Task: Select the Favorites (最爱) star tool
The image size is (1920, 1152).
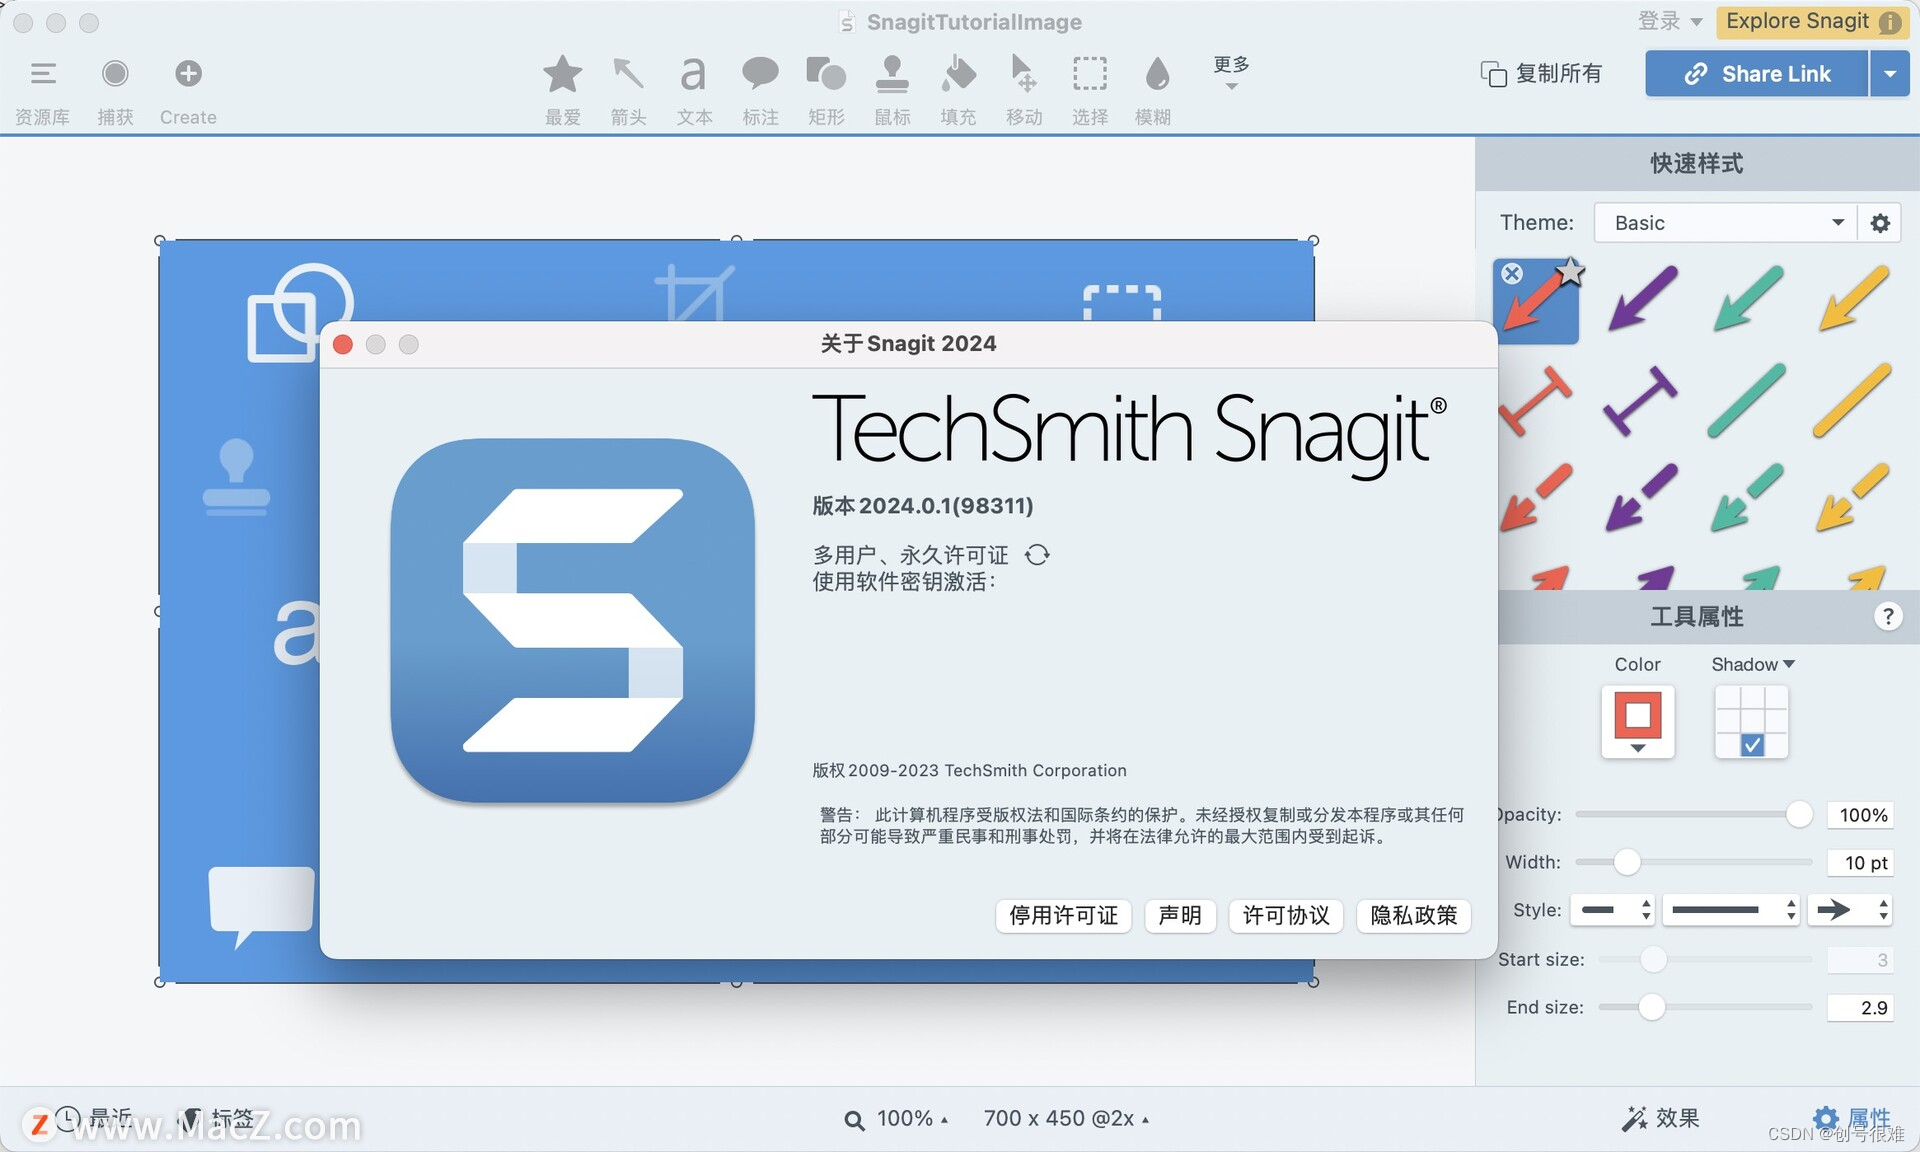Action: (562, 74)
